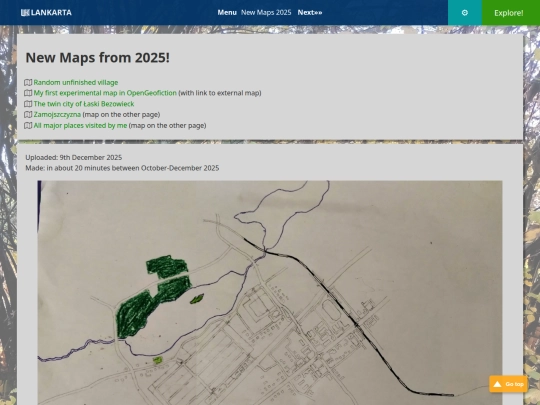Viewport: 540px width, 405px height.
Task: Click the Go top button
Action: (508, 384)
